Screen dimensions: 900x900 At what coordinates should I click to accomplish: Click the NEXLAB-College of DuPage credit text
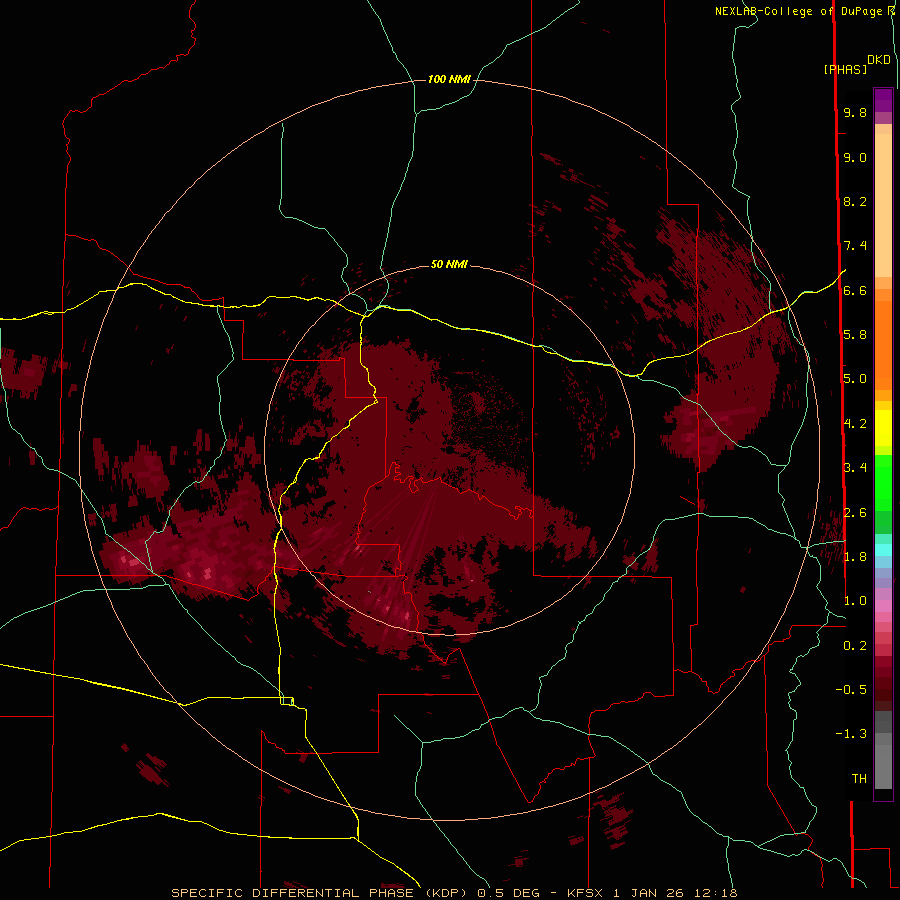pos(798,11)
